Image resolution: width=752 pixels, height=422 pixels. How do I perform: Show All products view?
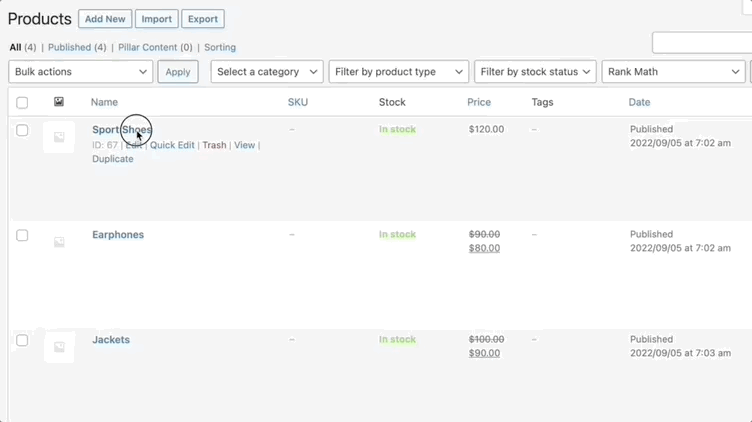coord(15,47)
